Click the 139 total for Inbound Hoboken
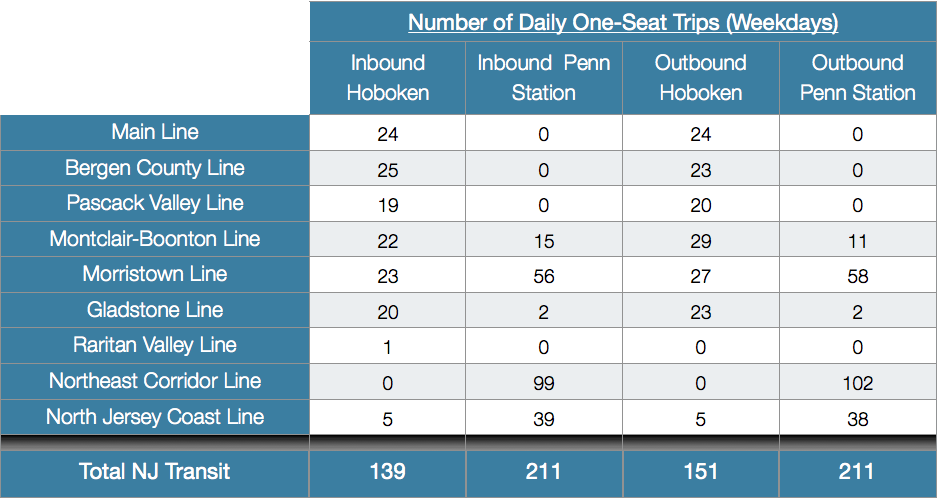Screen dimensions: 938x501 pyautogui.click(x=388, y=472)
